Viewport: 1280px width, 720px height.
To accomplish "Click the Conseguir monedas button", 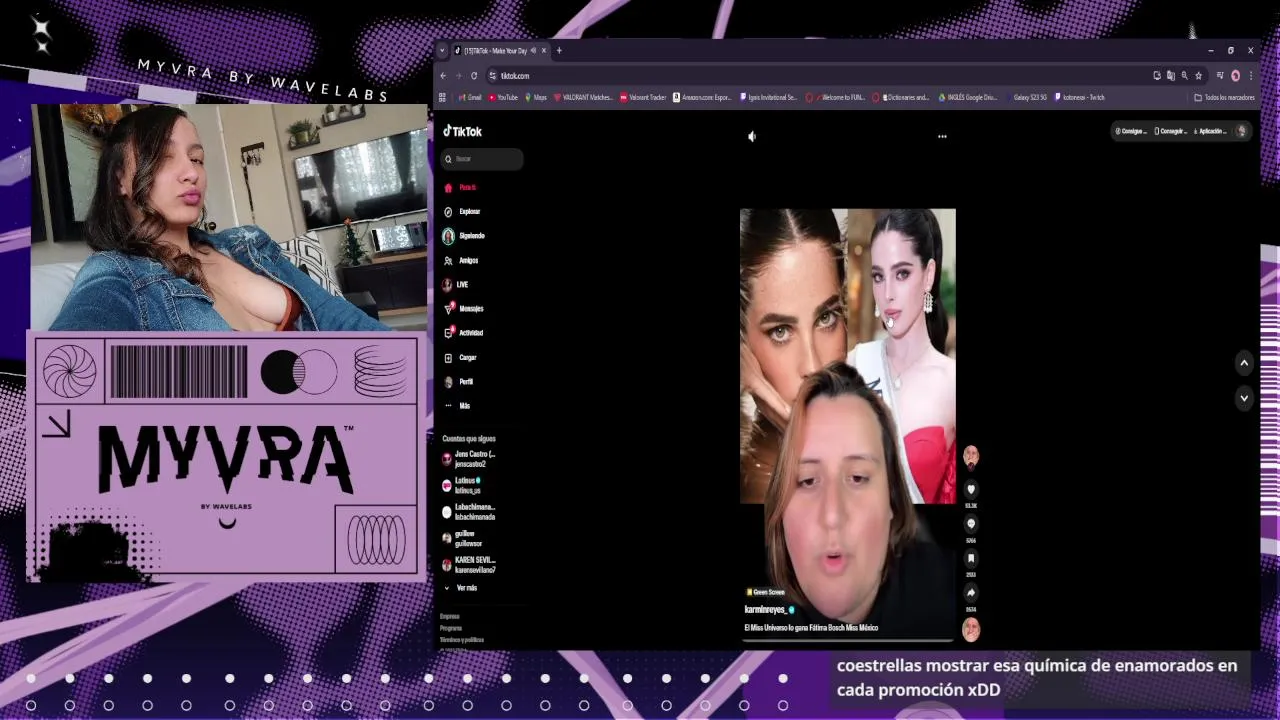I will point(1132,131).
